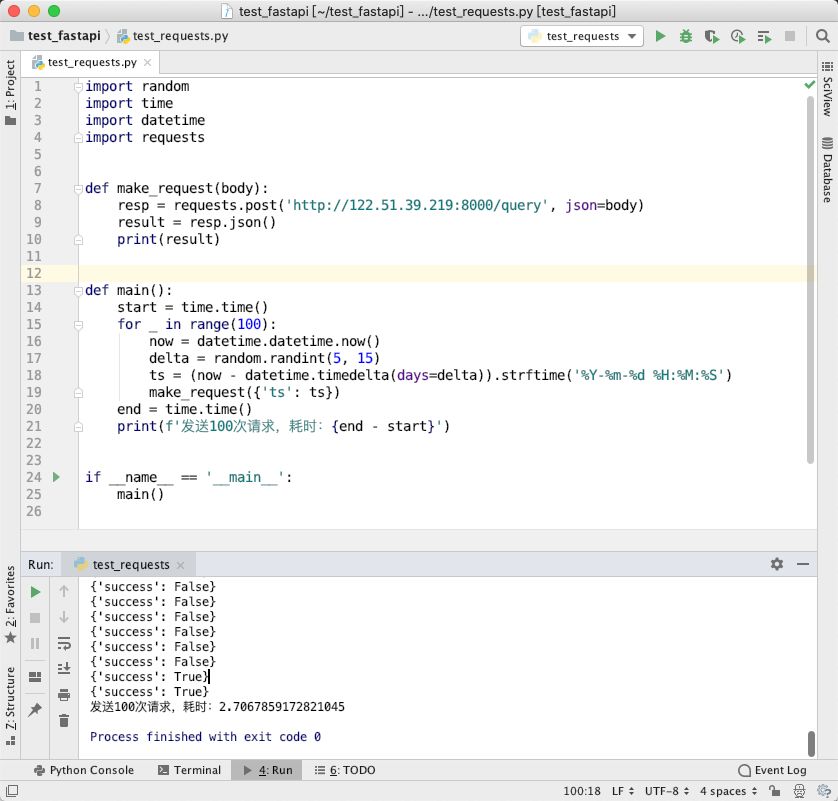Collapse the main function fold on line 13
This screenshot has width=838, height=801.
pyautogui.click(x=78, y=290)
